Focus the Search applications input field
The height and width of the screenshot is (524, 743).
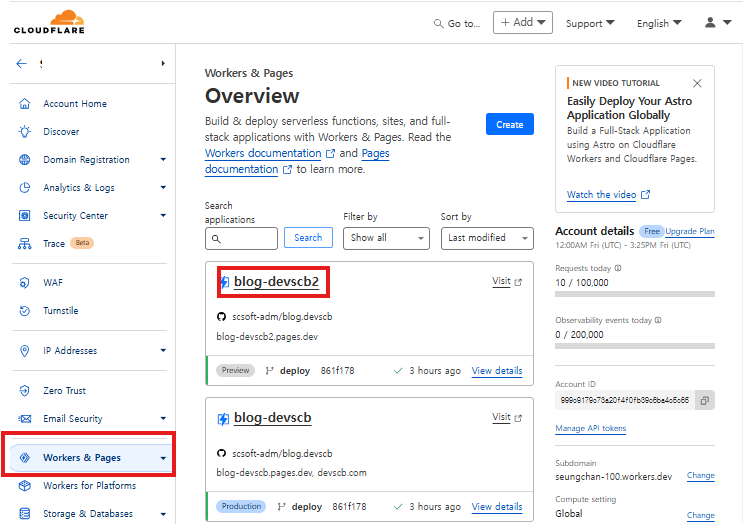pyautogui.click(x=241, y=238)
